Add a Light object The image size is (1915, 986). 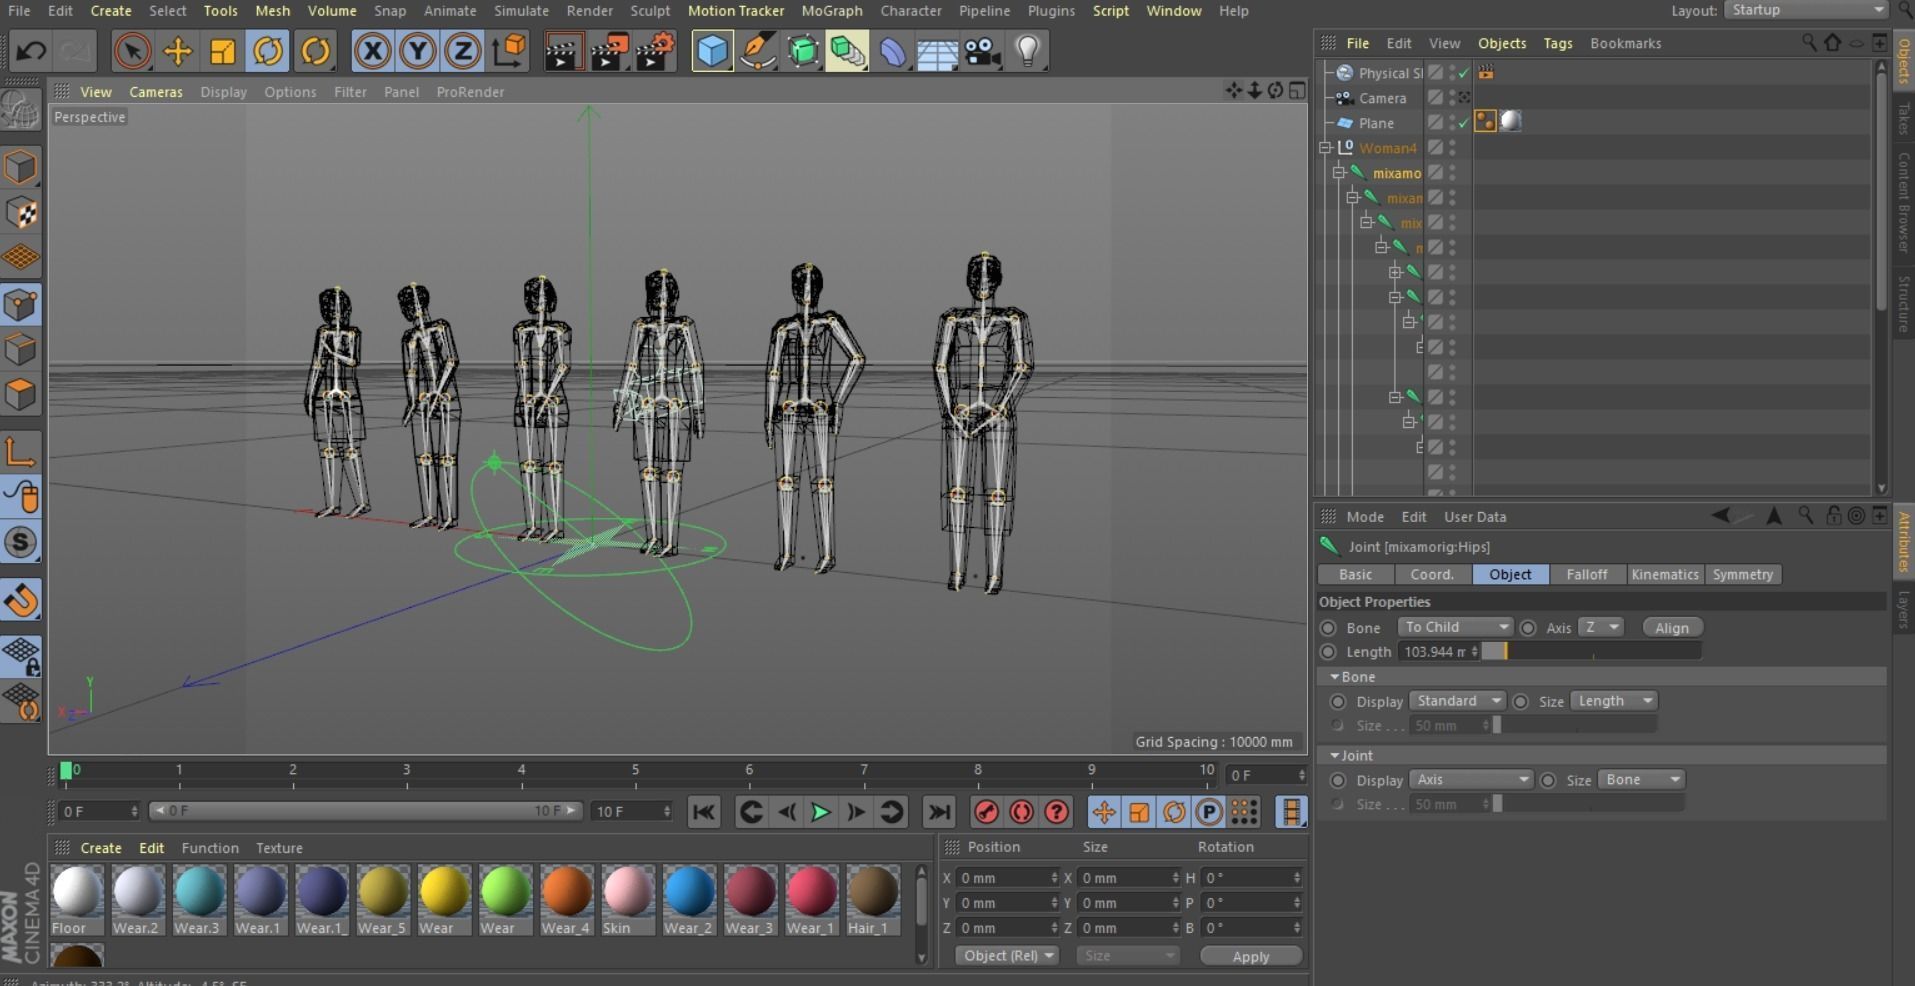(x=1028, y=51)
